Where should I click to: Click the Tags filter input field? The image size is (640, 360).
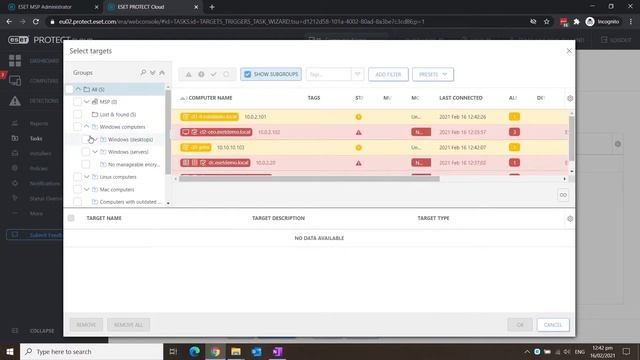click(x=329, y=74)
